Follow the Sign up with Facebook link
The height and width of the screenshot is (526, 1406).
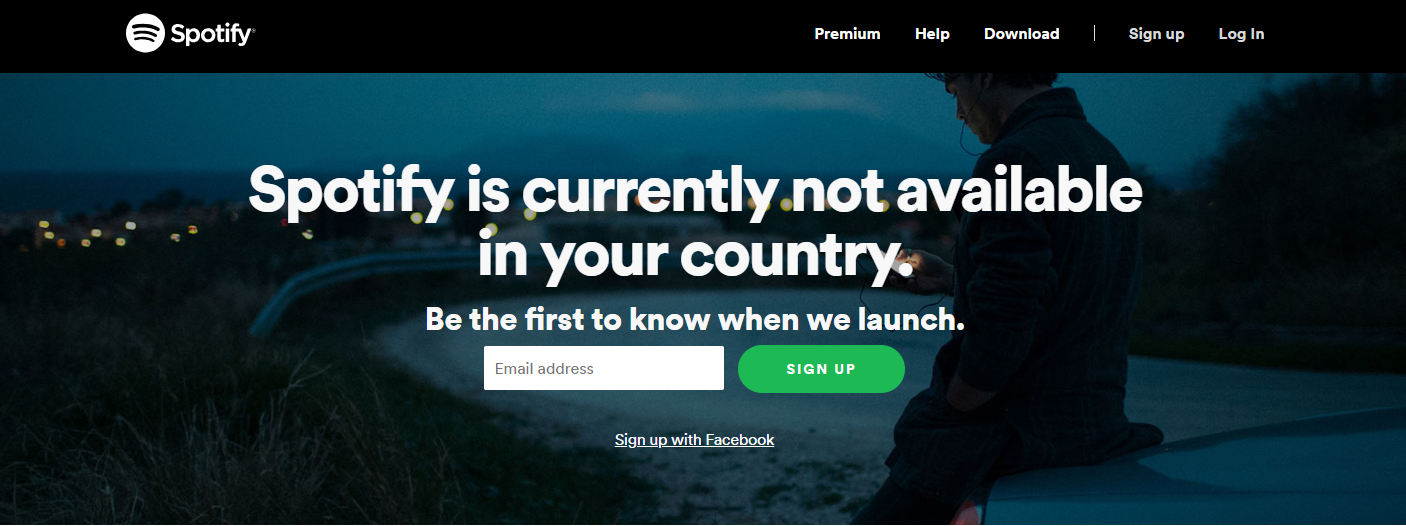tap(695, 440)
